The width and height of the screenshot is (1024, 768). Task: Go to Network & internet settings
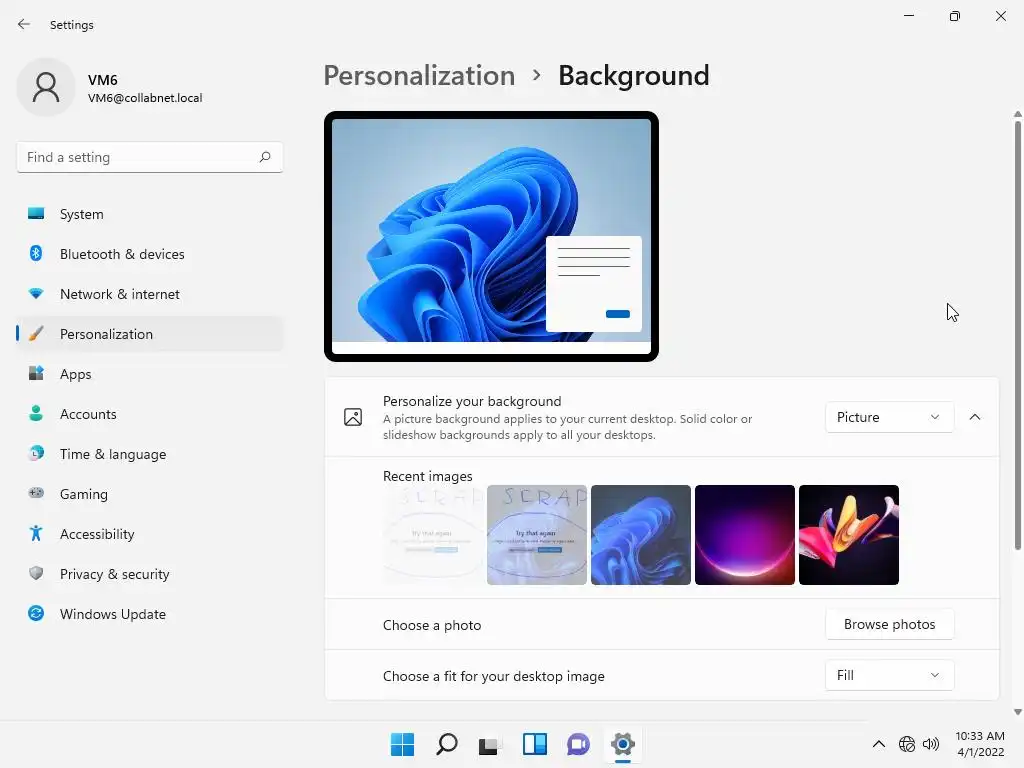150,294
